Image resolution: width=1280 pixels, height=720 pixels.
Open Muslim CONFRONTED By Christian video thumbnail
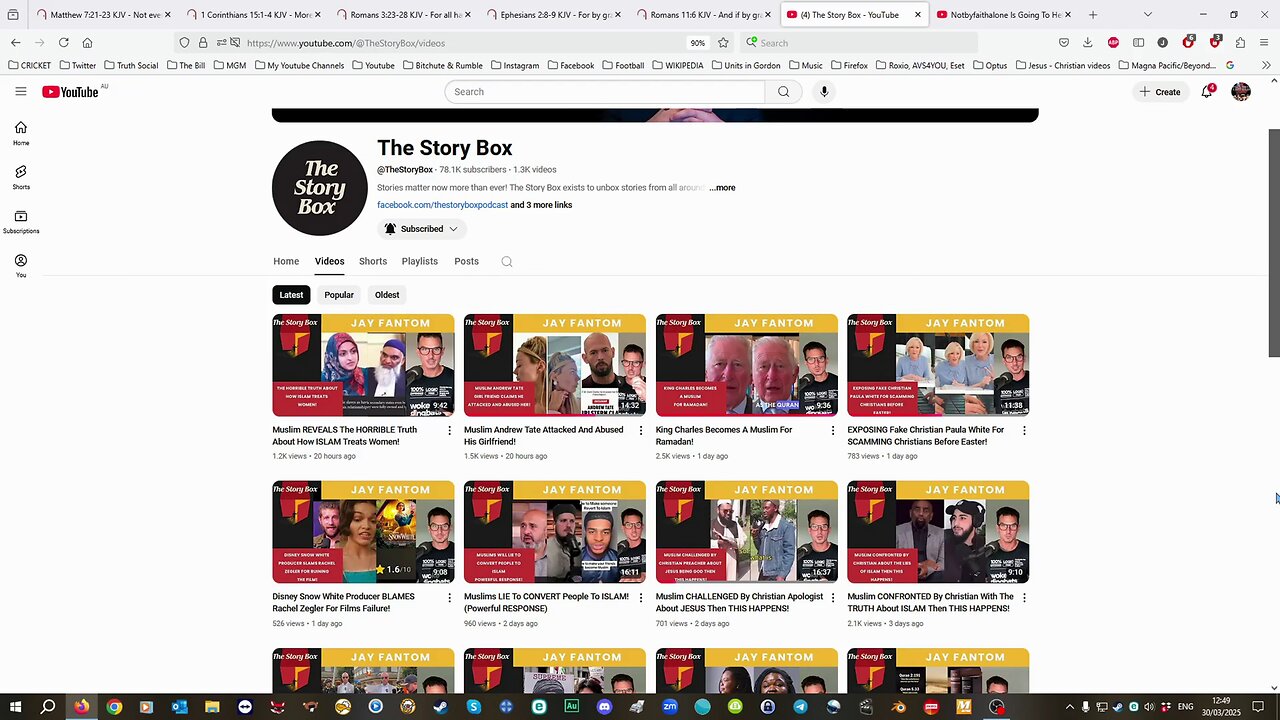point(938,532)
